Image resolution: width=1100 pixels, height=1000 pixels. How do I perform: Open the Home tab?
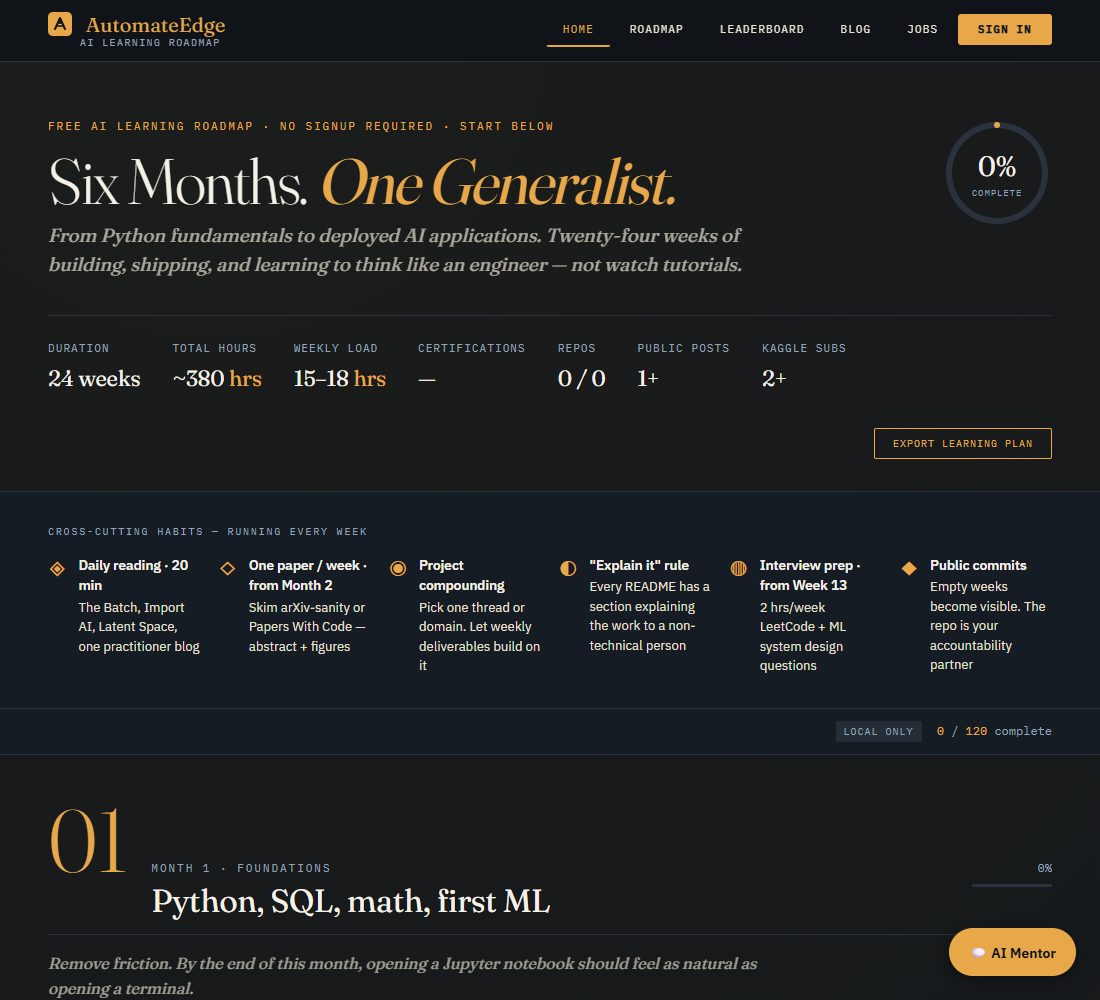pyautogui.click(x=578, y=29)
